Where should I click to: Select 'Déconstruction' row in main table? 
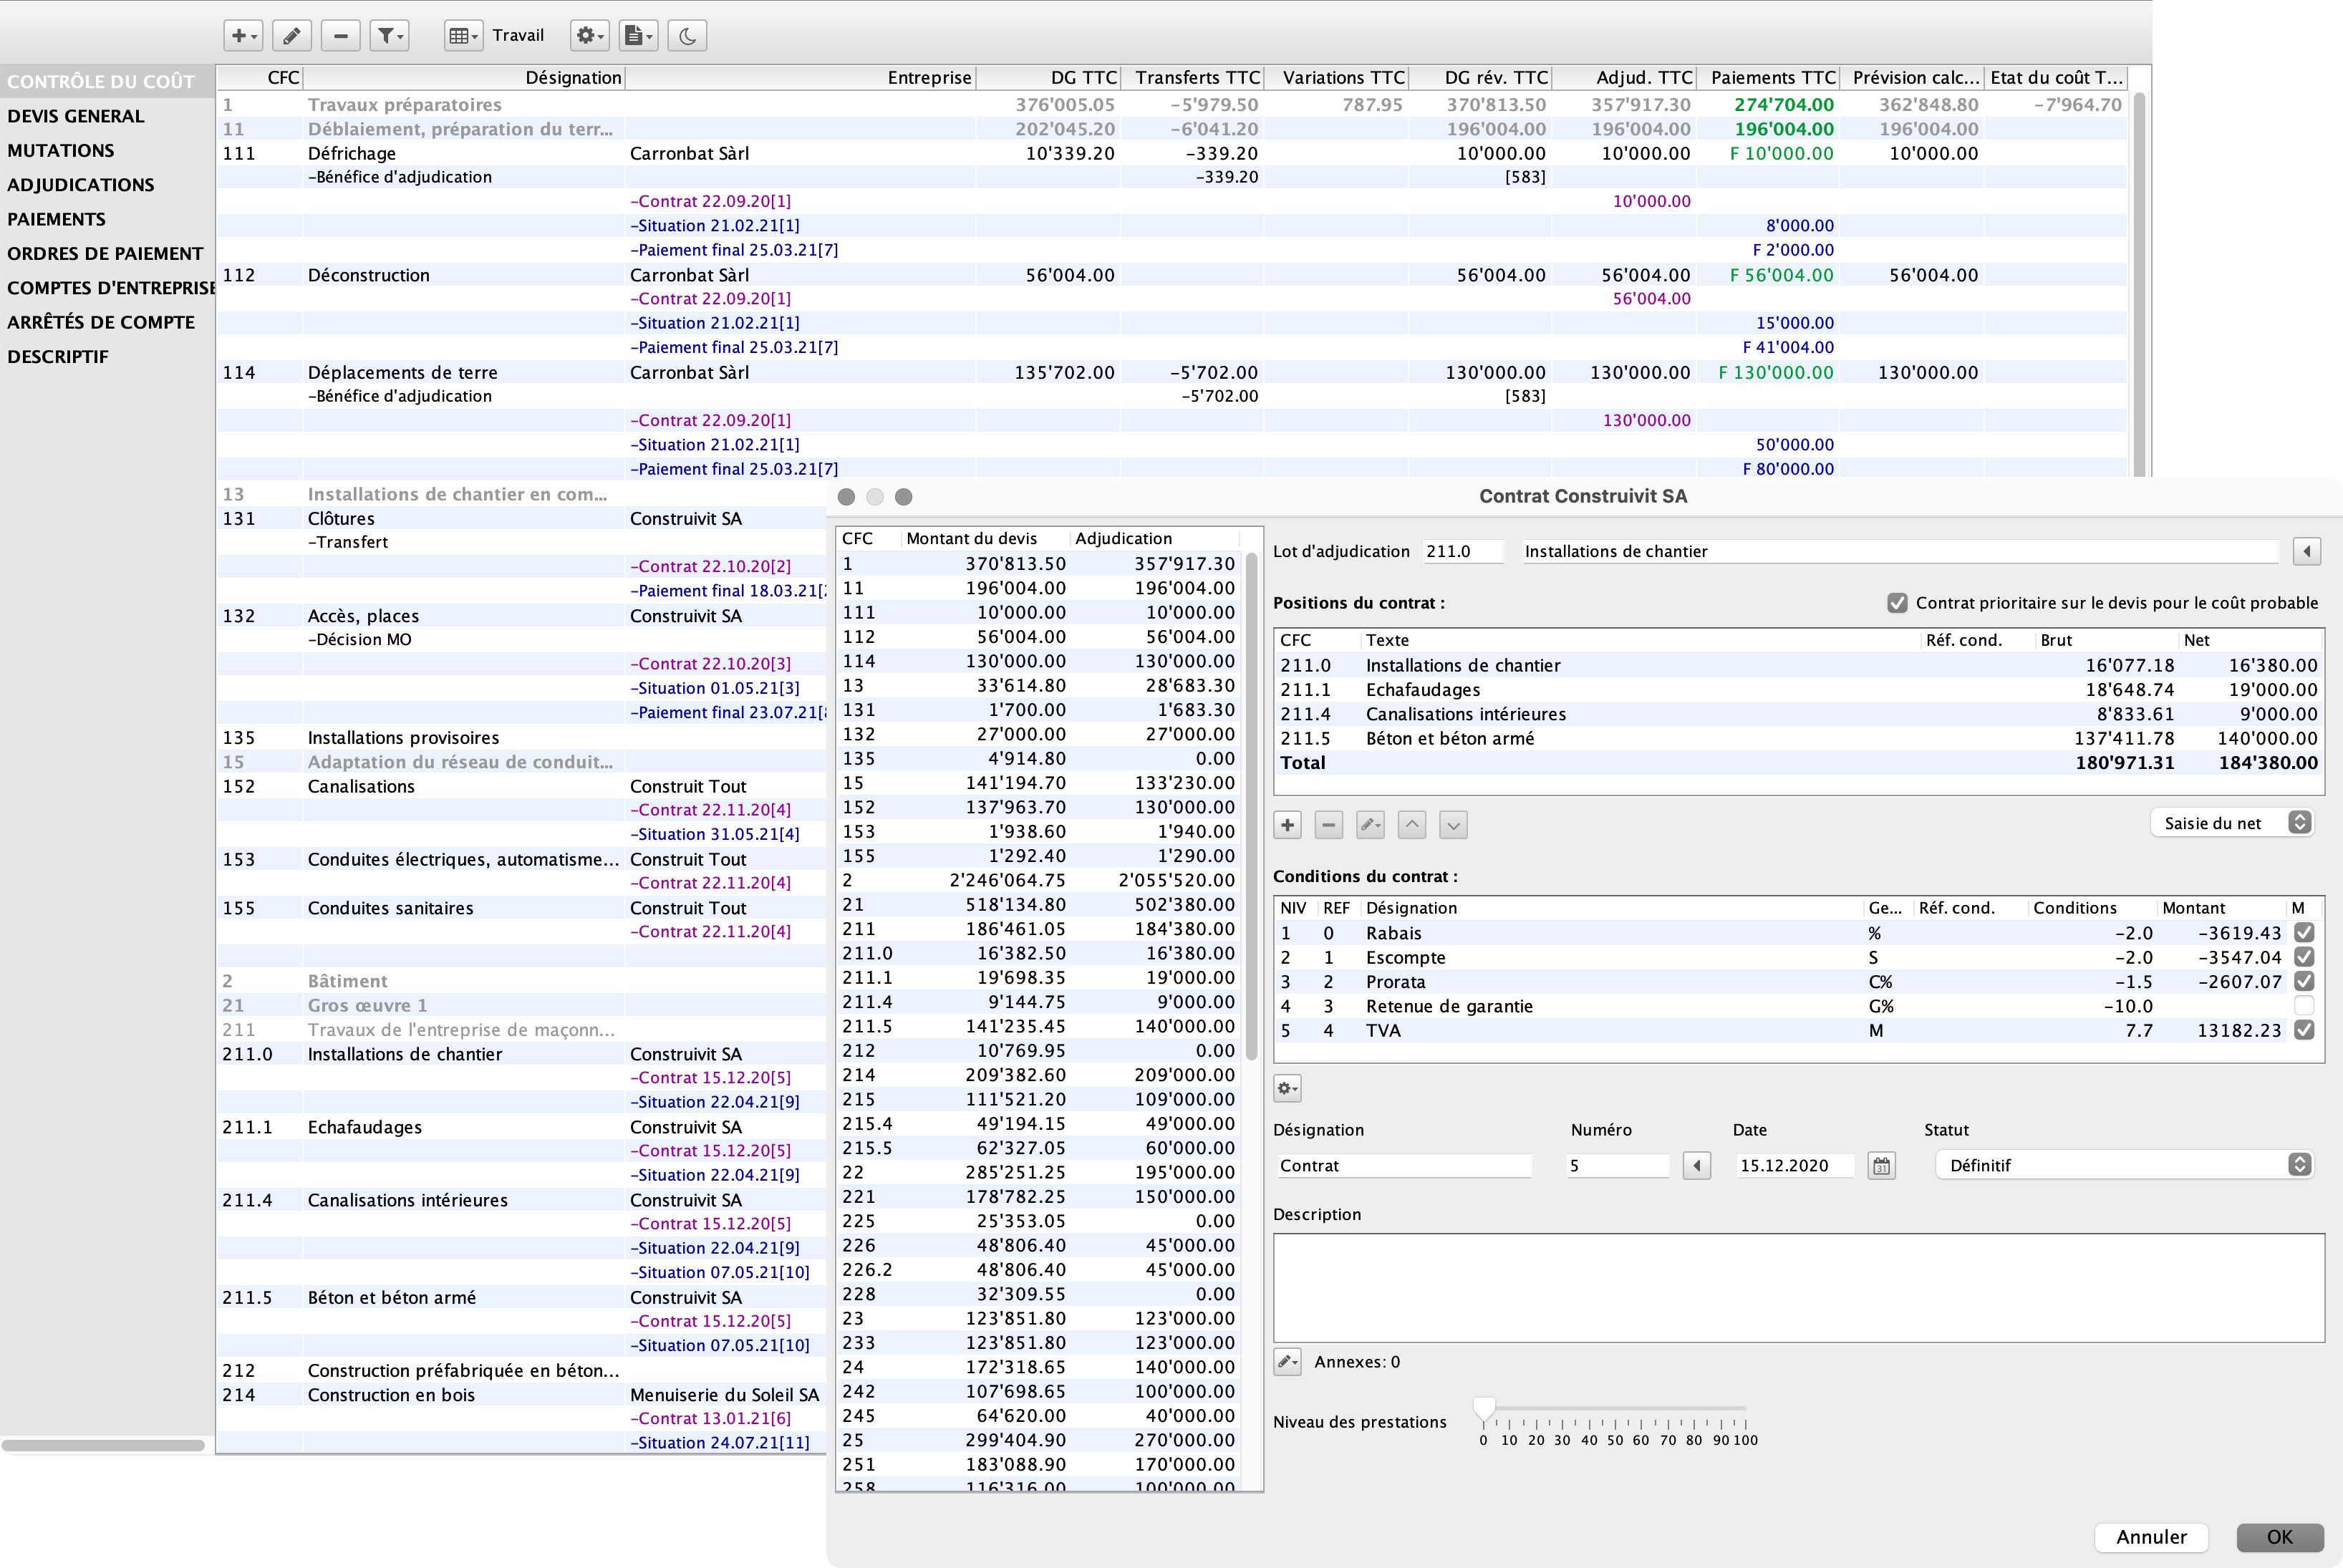tap(1172, 275)
